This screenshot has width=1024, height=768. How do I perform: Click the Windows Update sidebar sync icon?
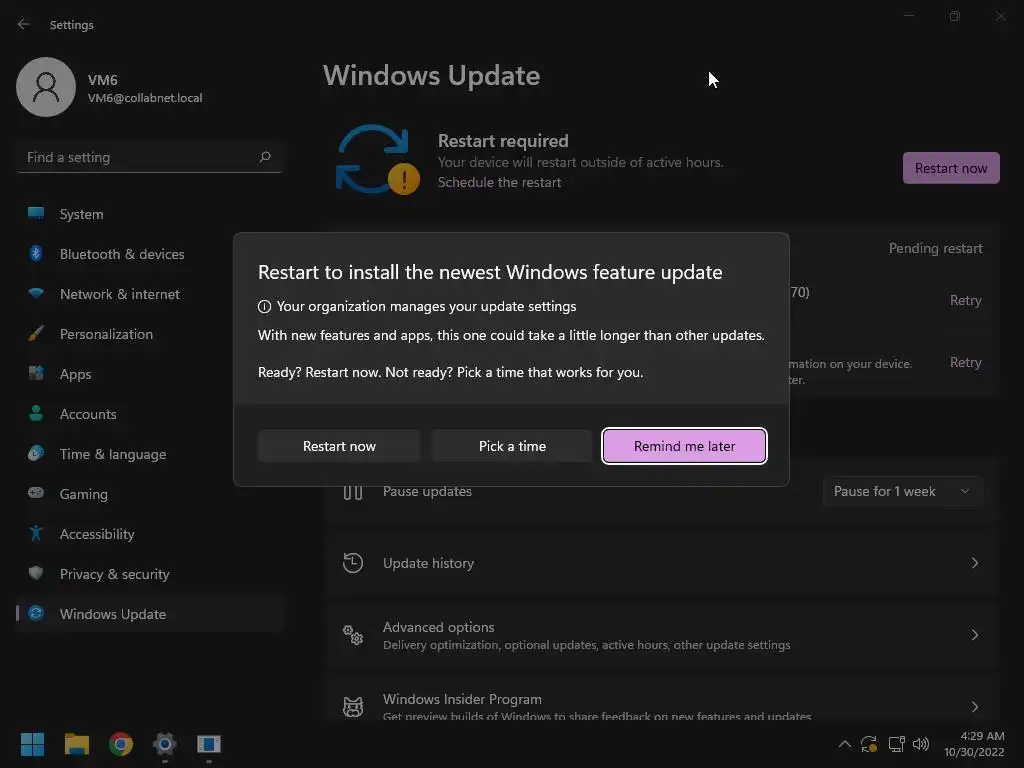(36, 613)
